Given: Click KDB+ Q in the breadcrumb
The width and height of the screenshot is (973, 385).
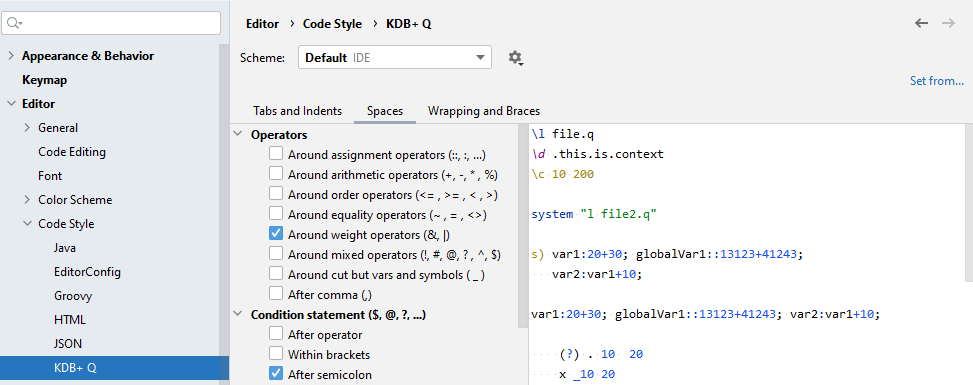Looking at the screenshot, I should tap(408, 24).
